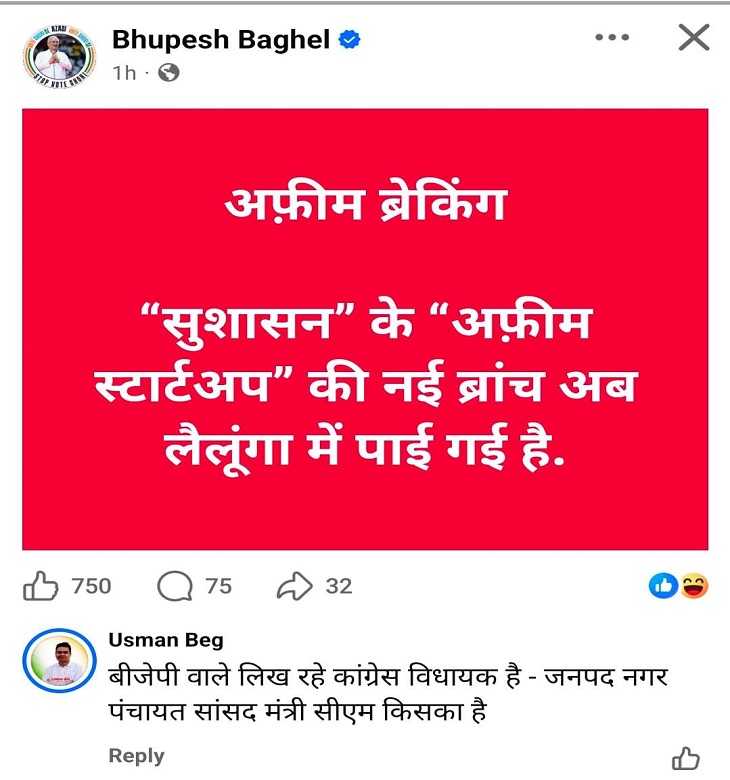Share the post using the arrow icon
The image size is (730, 780).
coord(294,586)
